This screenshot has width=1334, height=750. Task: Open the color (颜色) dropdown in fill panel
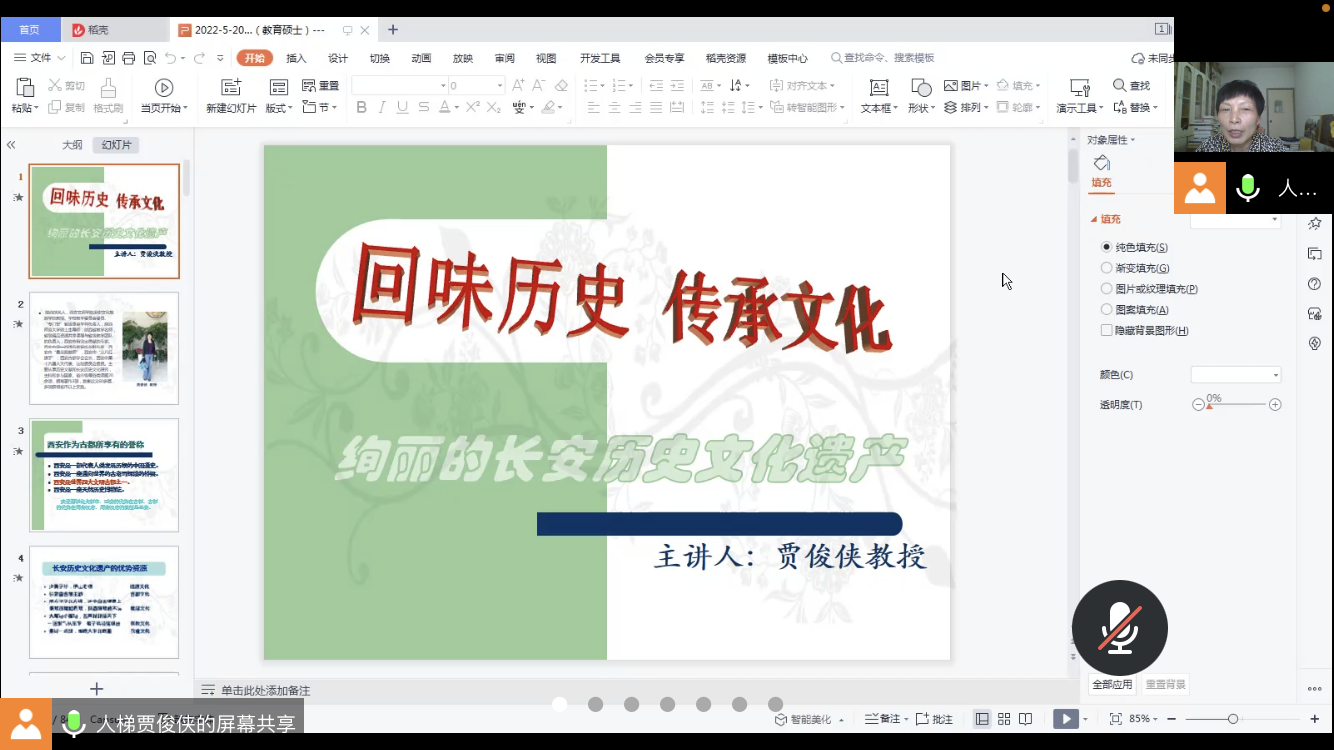click(1236, 375)
